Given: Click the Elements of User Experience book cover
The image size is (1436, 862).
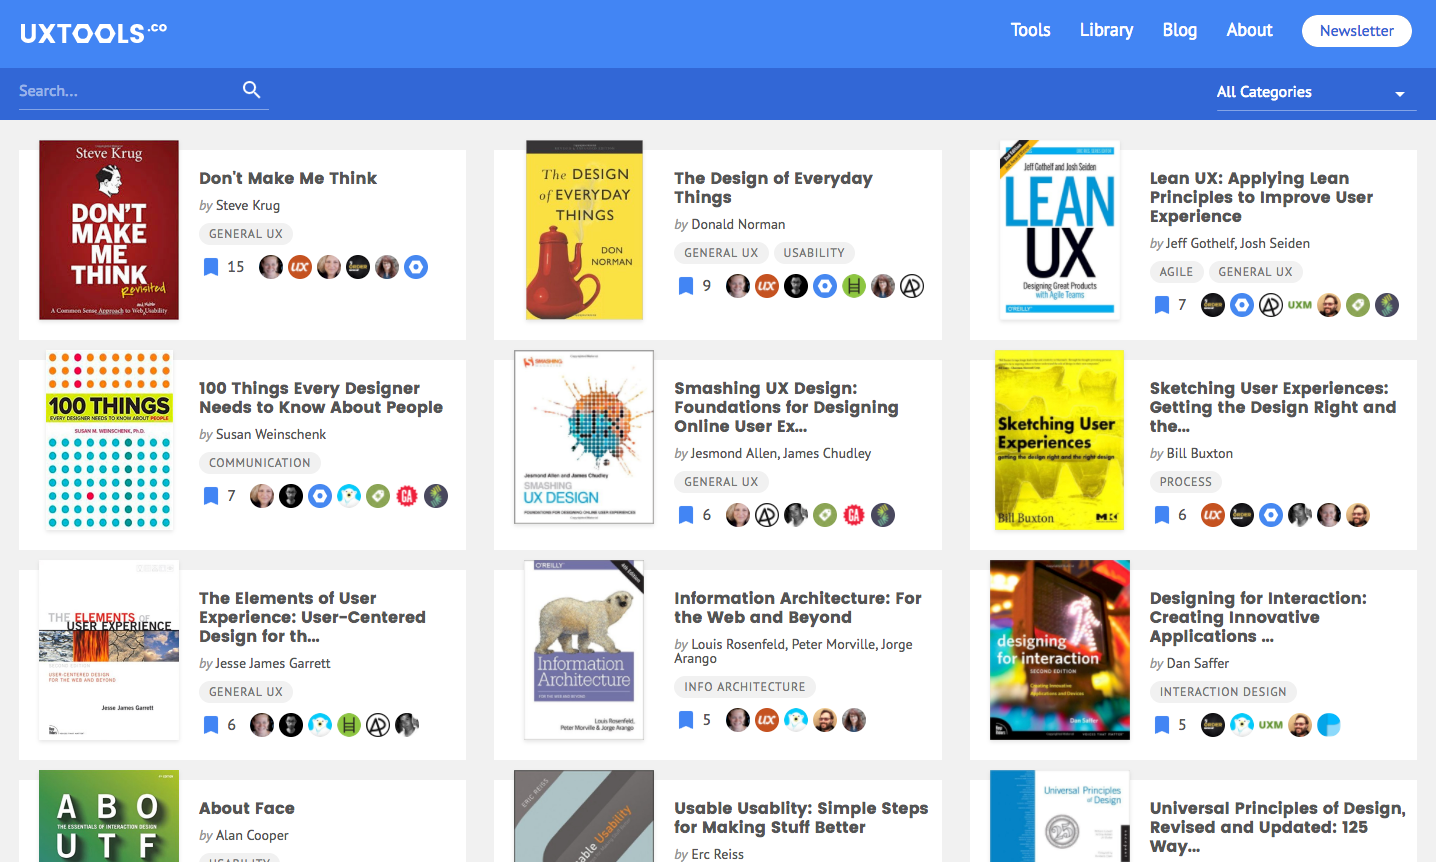Looking at the screenshot, I should [x=109, y=650].
